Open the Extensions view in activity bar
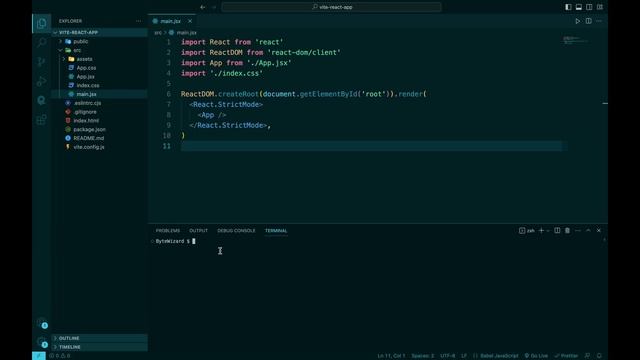Screen dimensions: 640x360 click(x=42, y=120)
